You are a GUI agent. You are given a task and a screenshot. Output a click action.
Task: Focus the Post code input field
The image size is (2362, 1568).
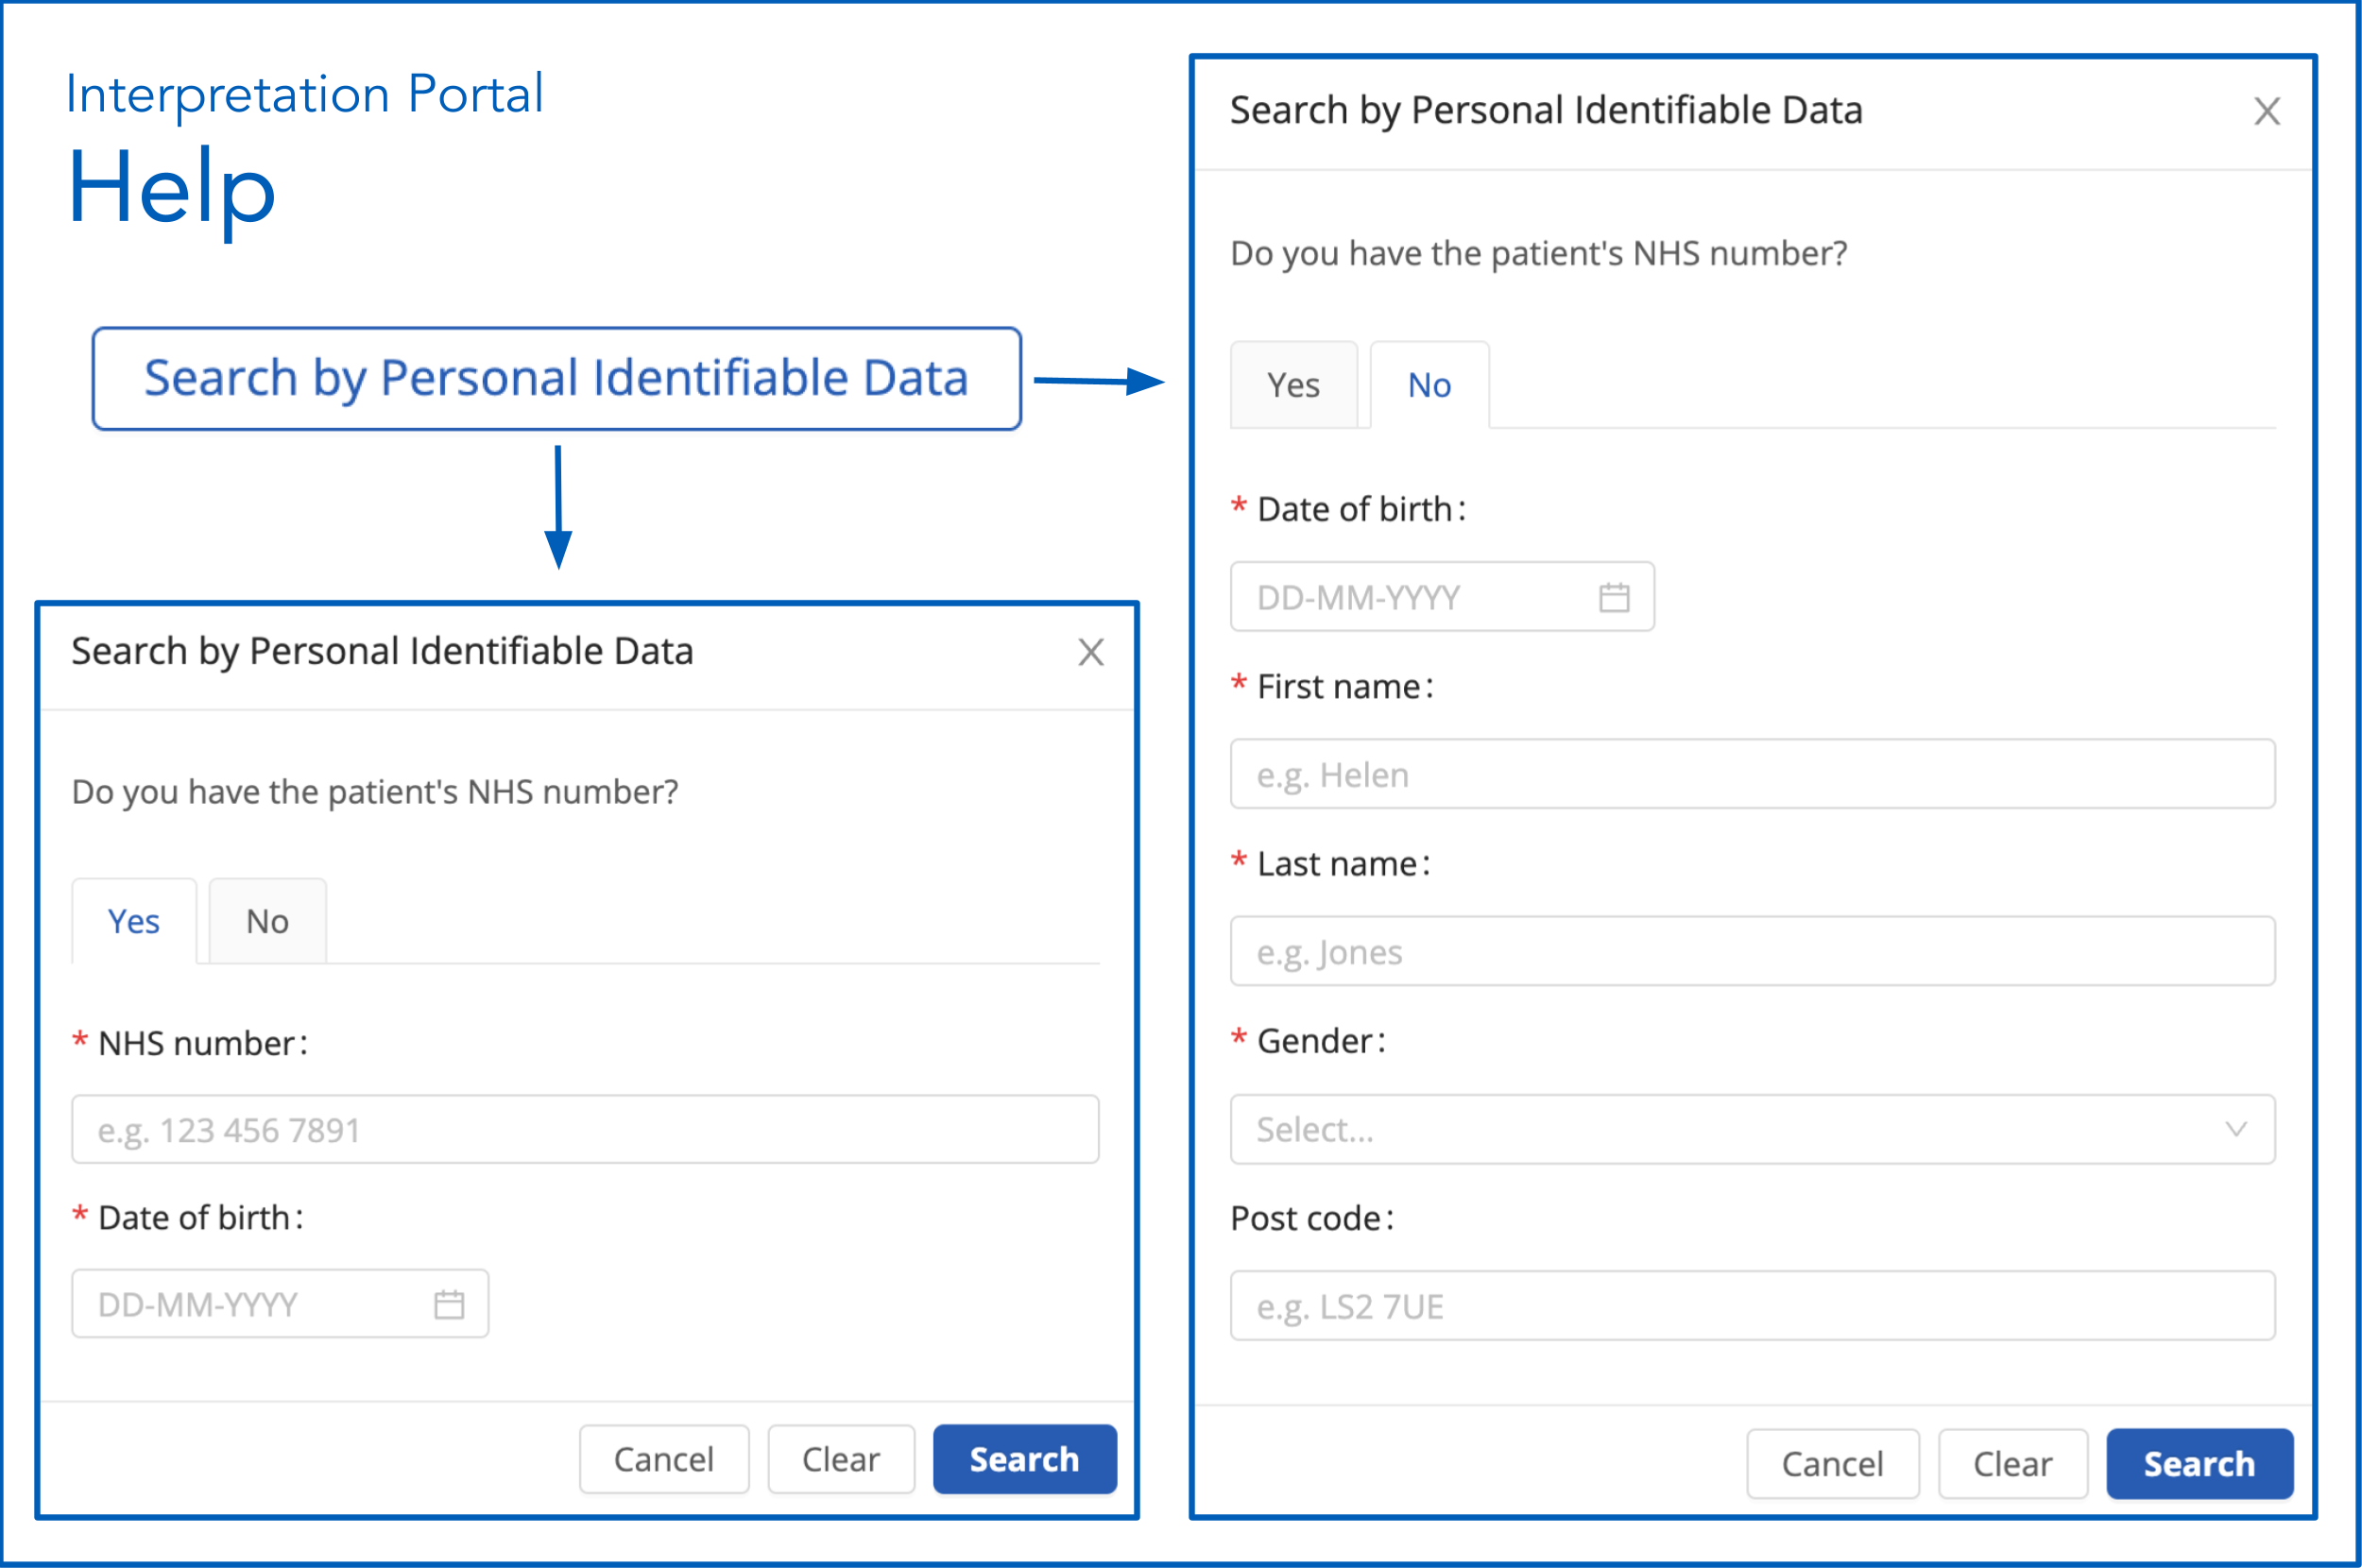(x=1752, y=1306)
